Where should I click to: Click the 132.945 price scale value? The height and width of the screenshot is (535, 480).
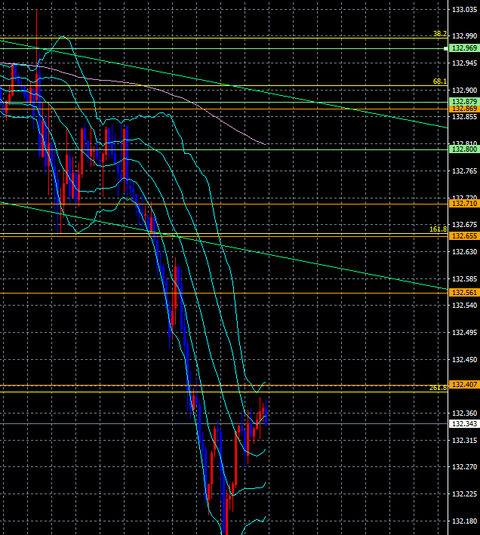click(x=465, y=63)
